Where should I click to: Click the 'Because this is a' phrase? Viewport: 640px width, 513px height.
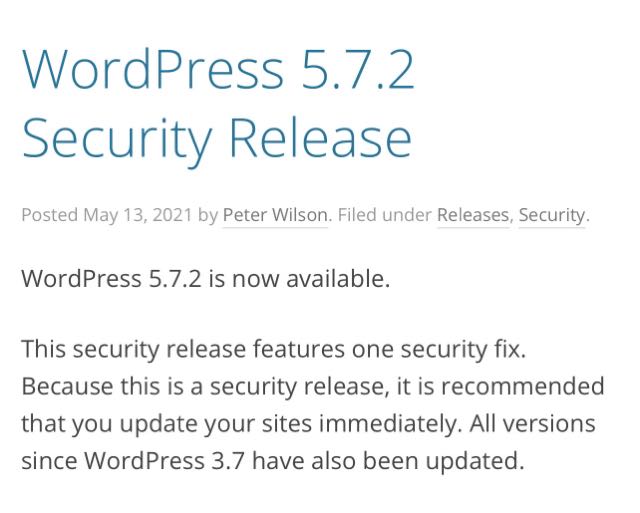click(x=112, y=386)
